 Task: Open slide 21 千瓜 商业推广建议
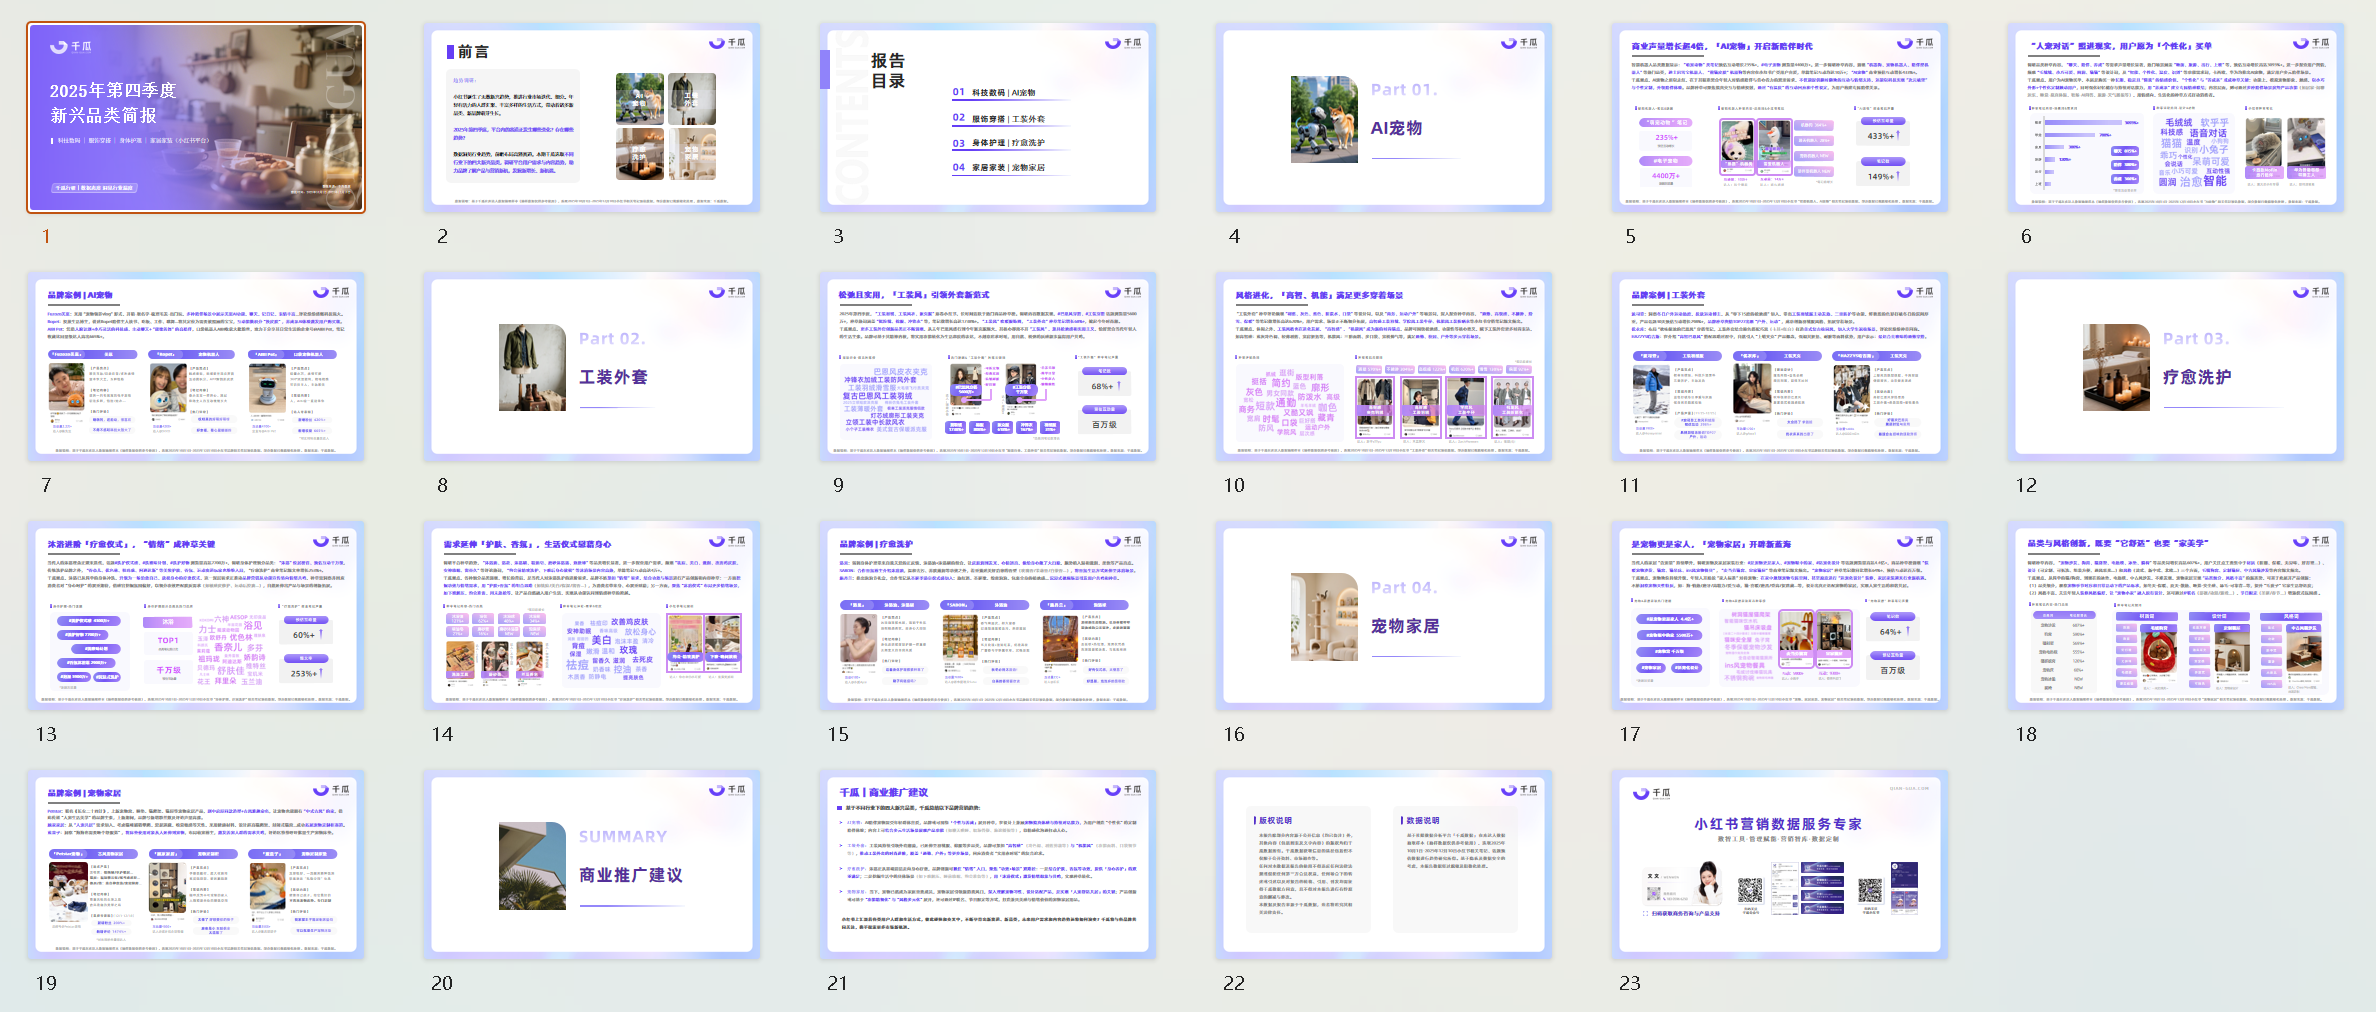tap(987, 865)
